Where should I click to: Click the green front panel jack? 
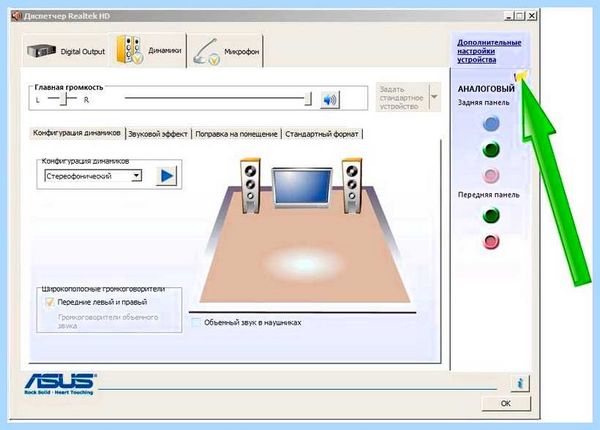491,215
